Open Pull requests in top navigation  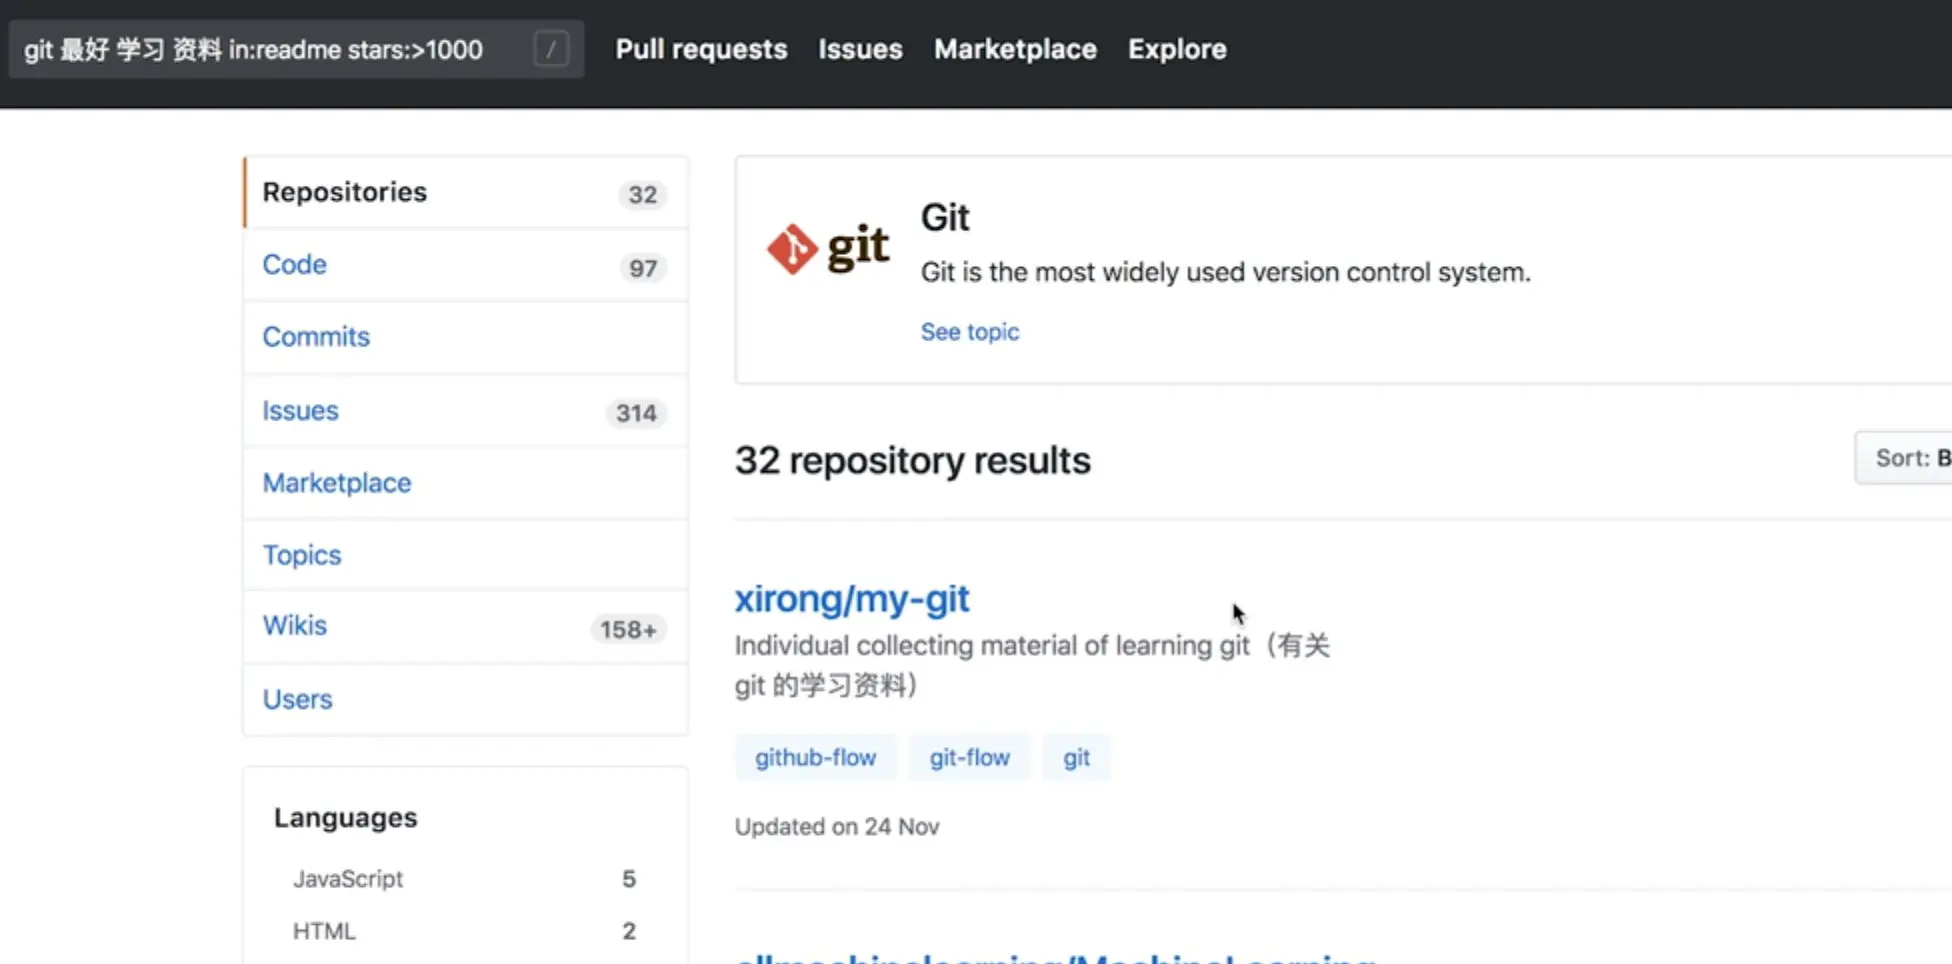701,49
